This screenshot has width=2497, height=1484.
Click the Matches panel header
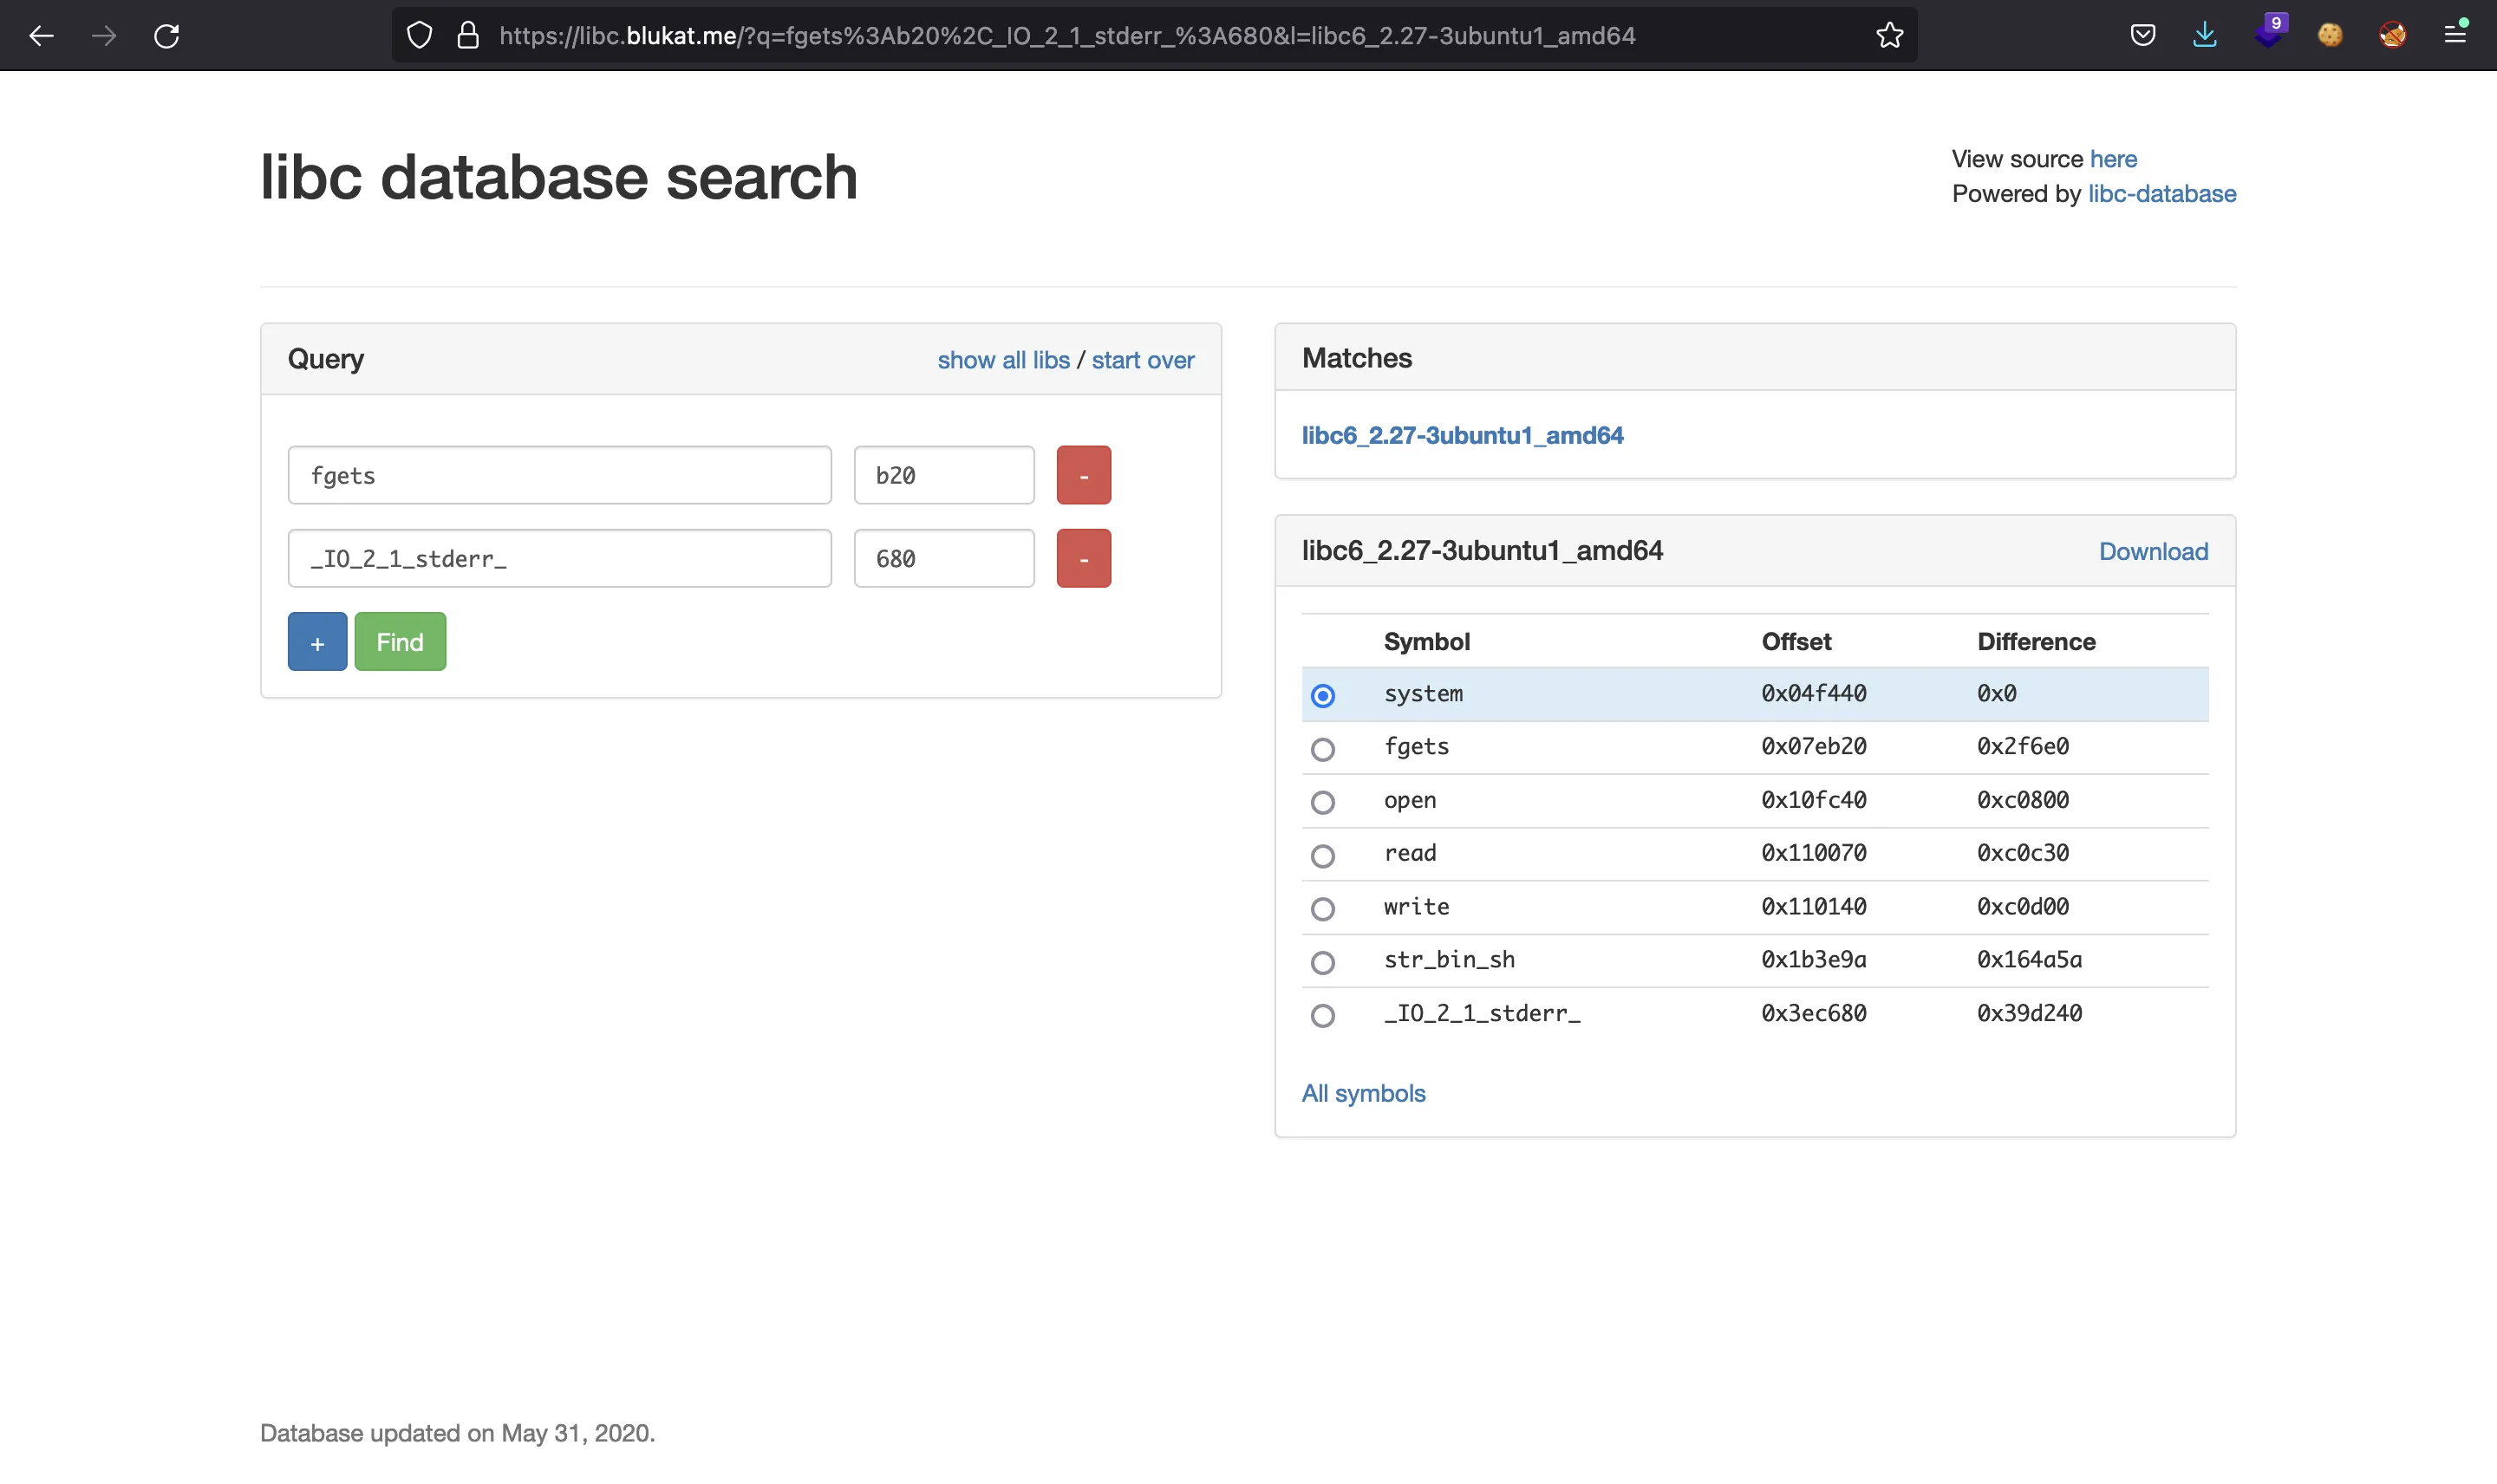(x=1755, y=358)
